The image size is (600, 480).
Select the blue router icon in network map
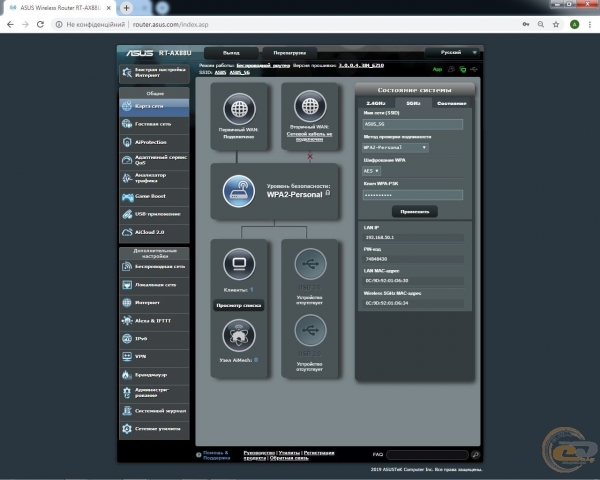(239, 191)
